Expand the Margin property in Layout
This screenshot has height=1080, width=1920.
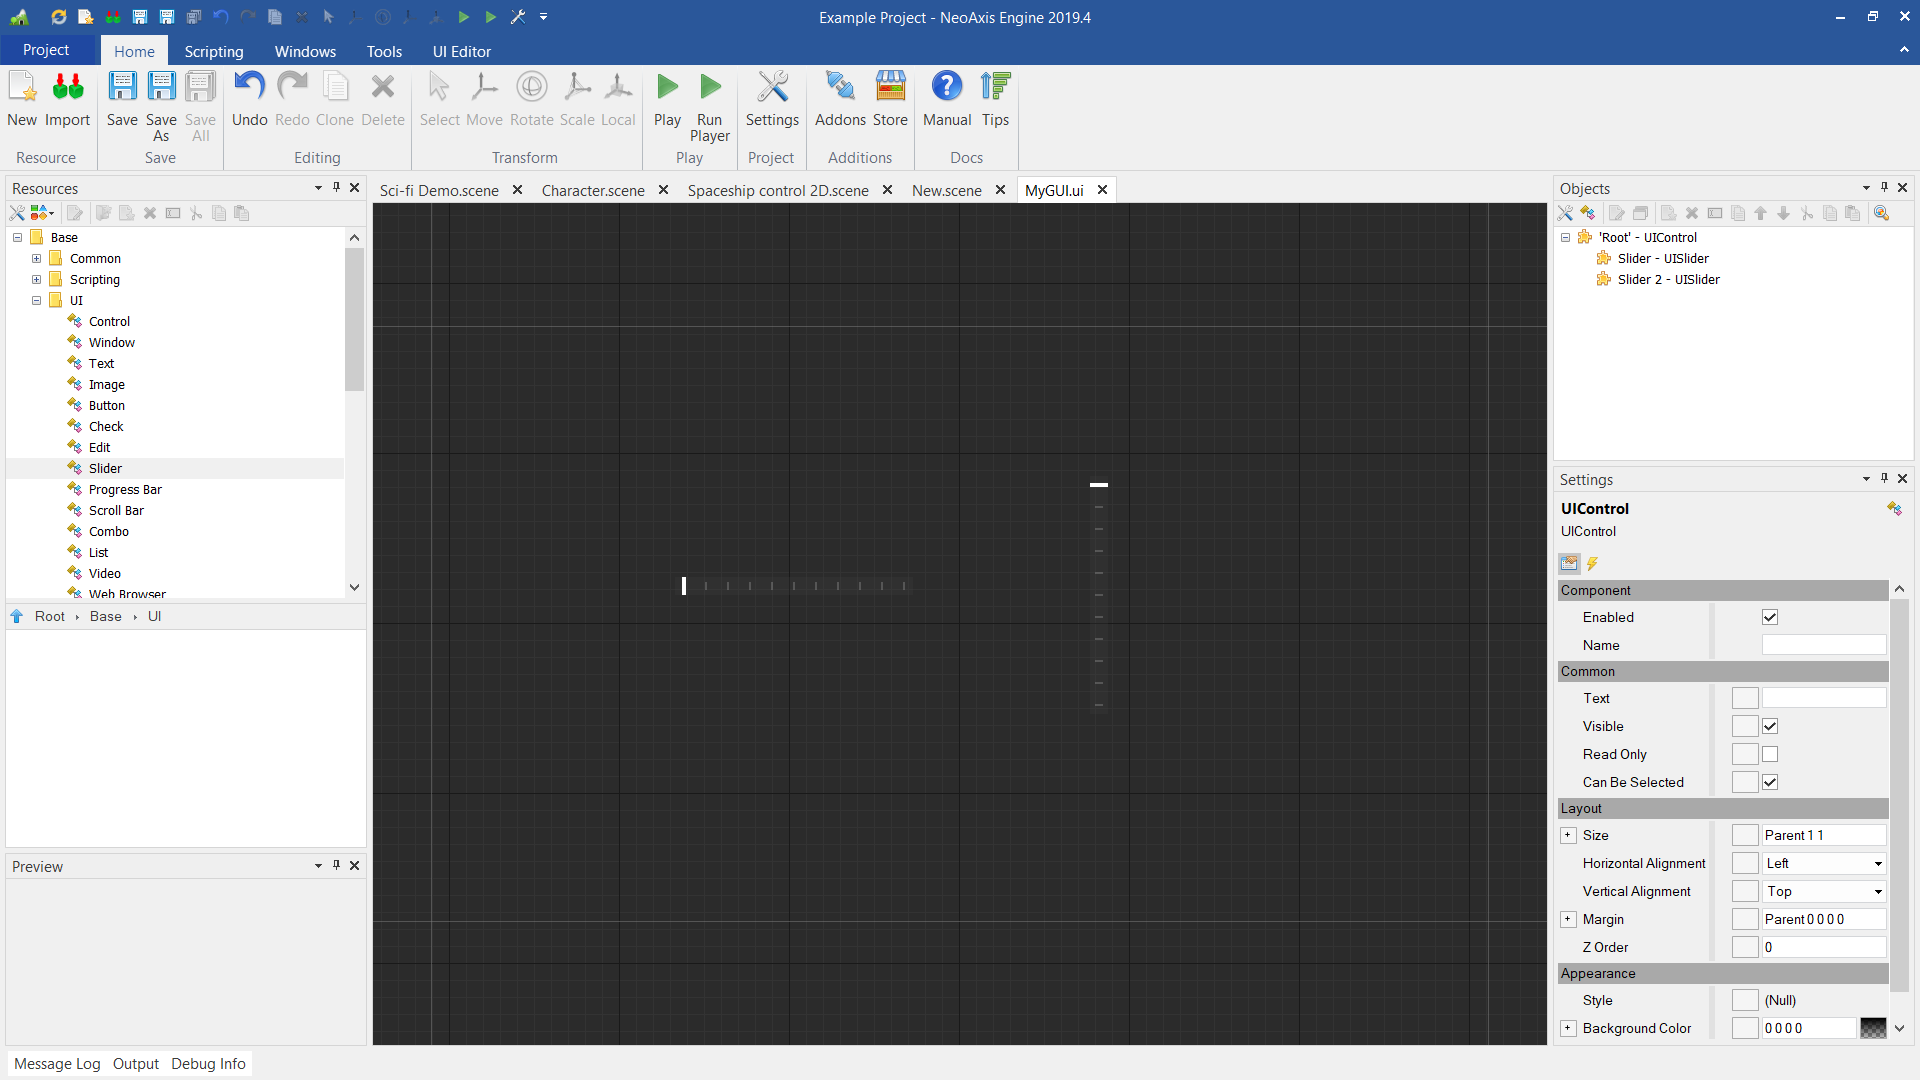(1568, 919)
